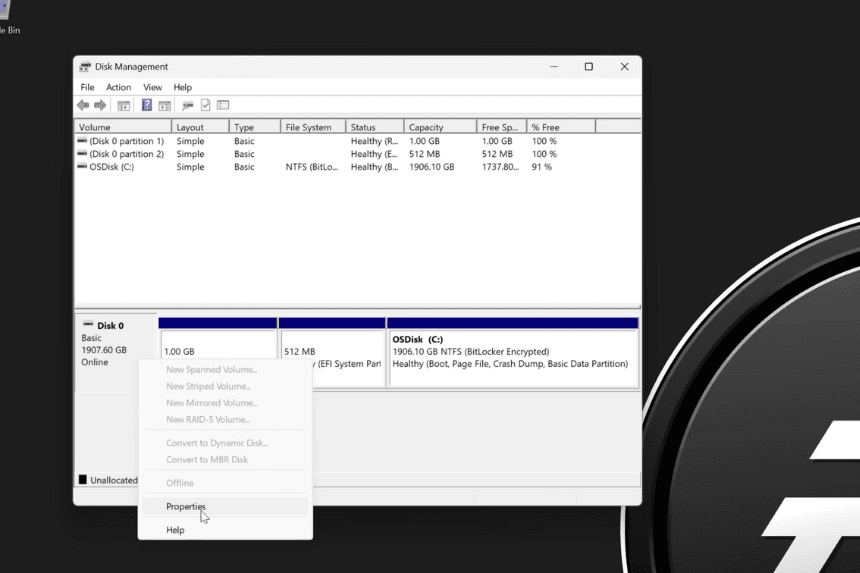The image size is (860, 573).
Task: Click the Back arrow in the toolbar
Action: tap(83, 106)
